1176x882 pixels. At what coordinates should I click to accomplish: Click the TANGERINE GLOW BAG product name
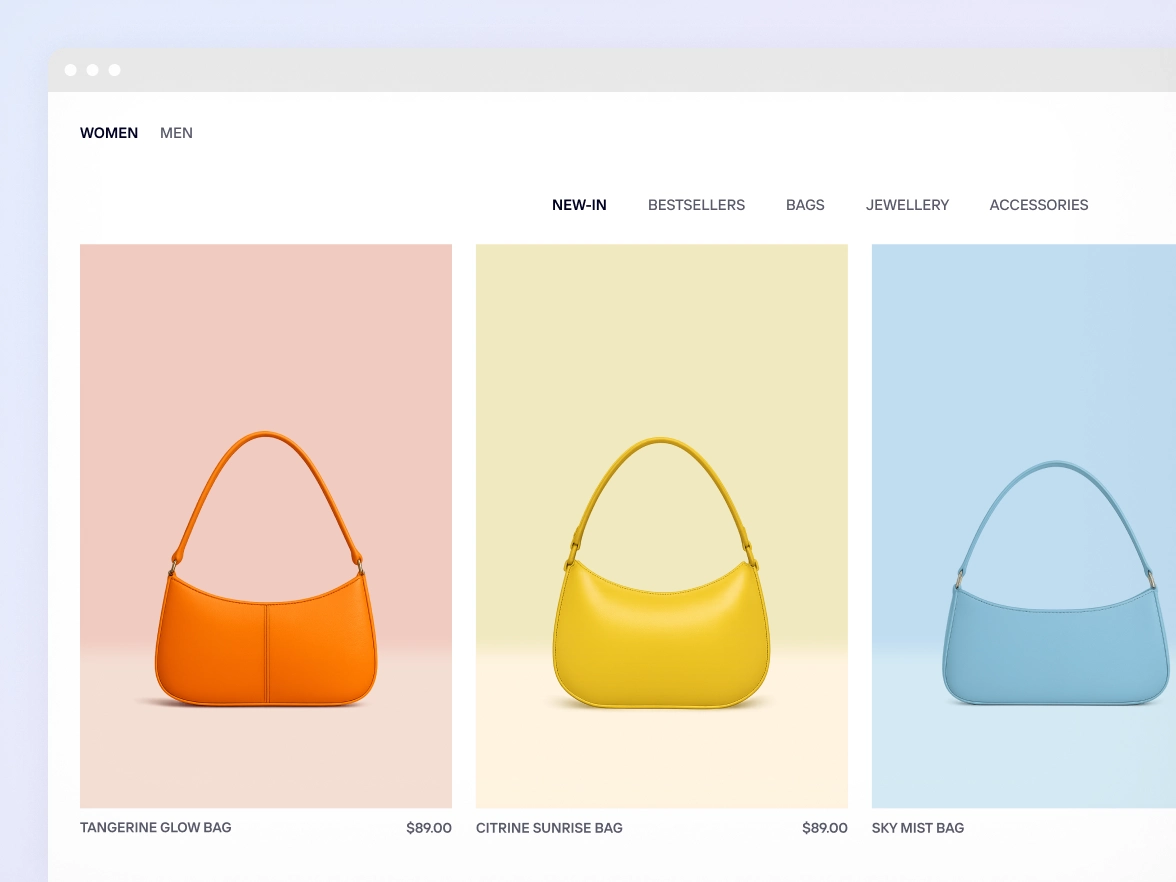tap(155, 827)
